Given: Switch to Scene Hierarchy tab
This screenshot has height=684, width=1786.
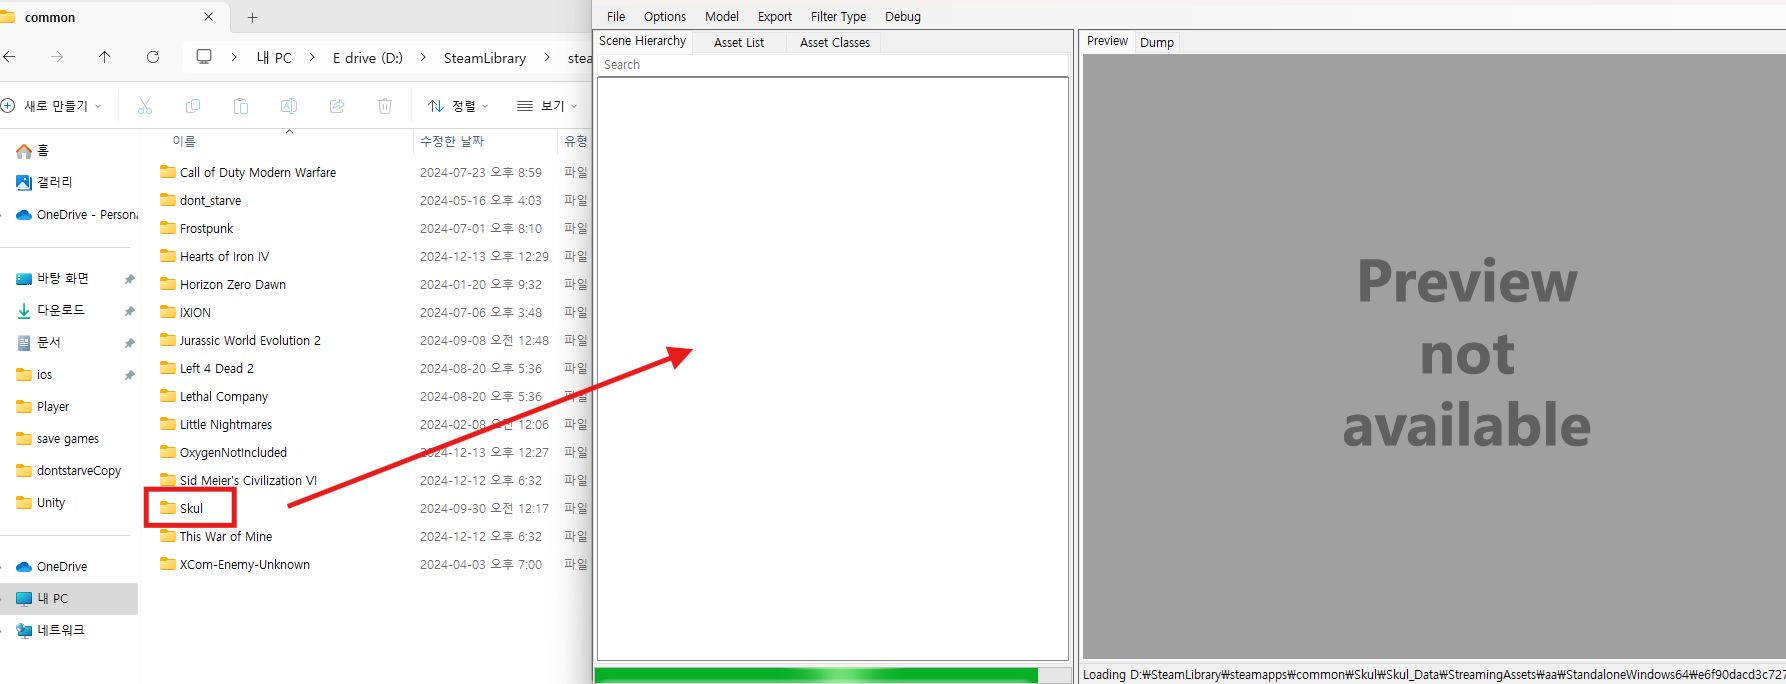Looking at the screenshot, I should pyautogui.click(x=643, y=41).
